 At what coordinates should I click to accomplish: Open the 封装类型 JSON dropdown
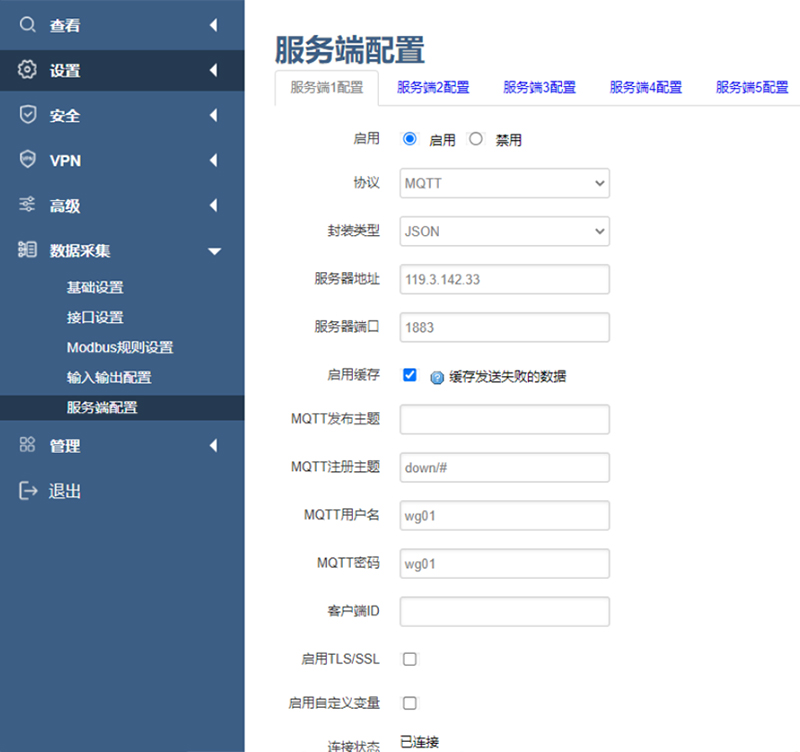click(504, 231)
